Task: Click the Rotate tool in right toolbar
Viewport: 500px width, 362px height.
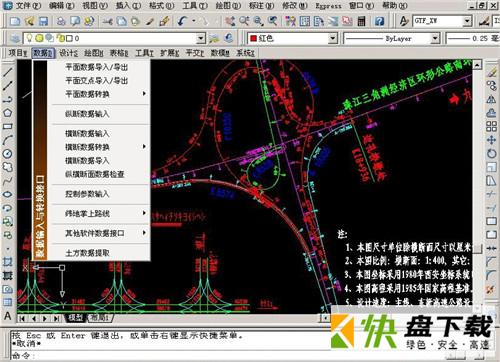Action: [491, 153]
